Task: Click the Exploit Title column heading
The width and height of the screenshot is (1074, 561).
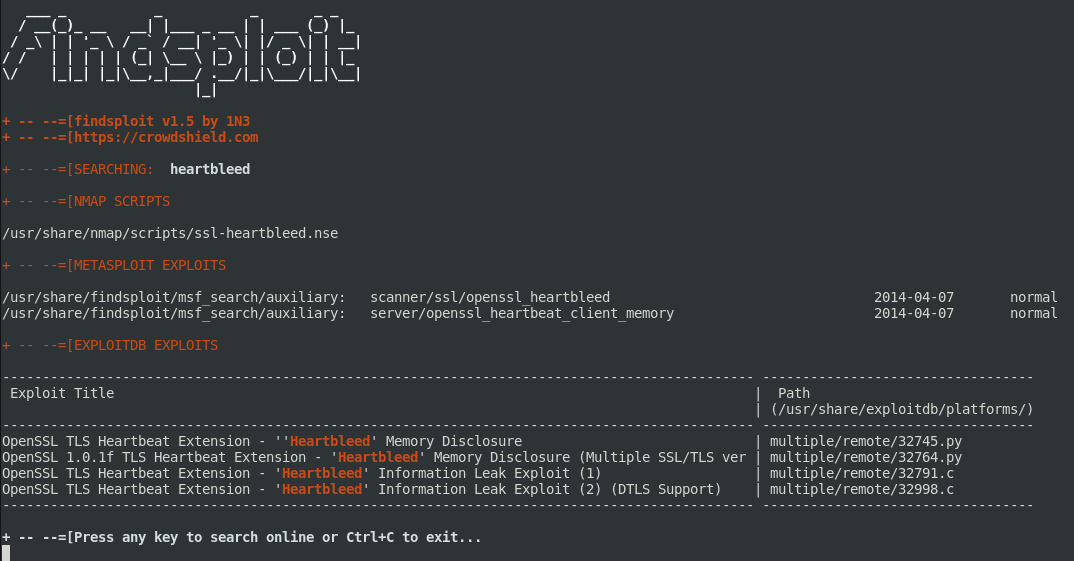Action: point(62,393)
